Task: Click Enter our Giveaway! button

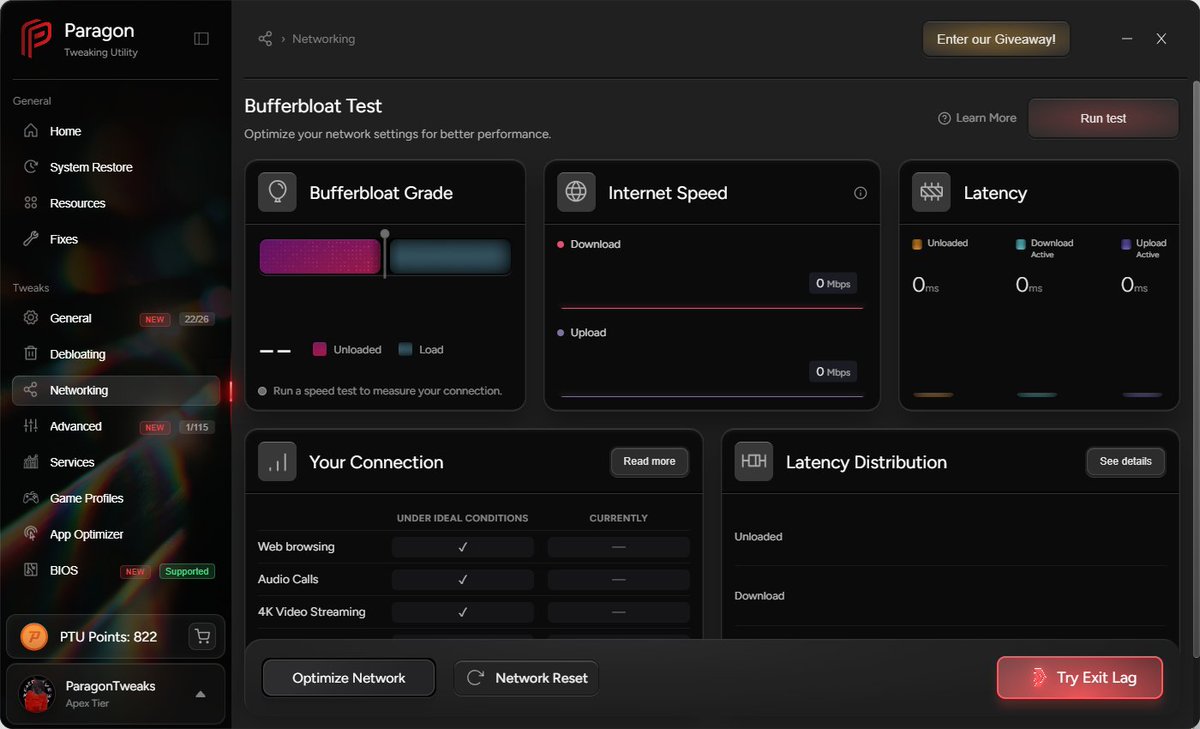Action: (x=996, y=39)
